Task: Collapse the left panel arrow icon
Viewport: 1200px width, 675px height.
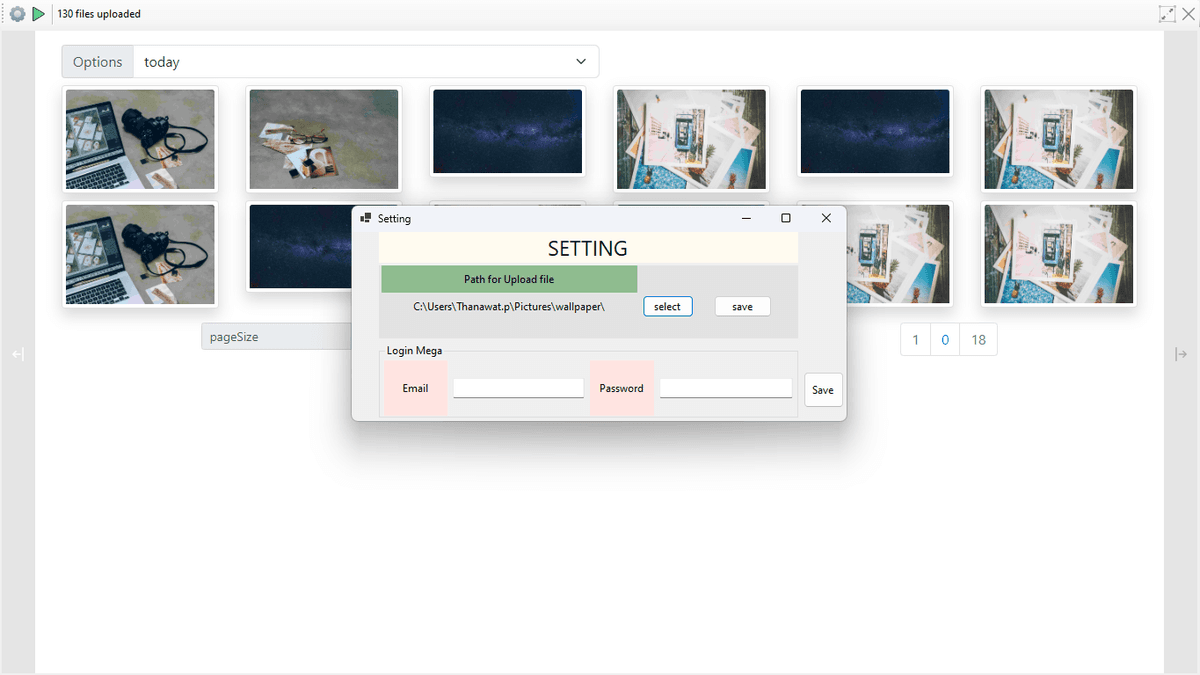Action: click(18, 354)
